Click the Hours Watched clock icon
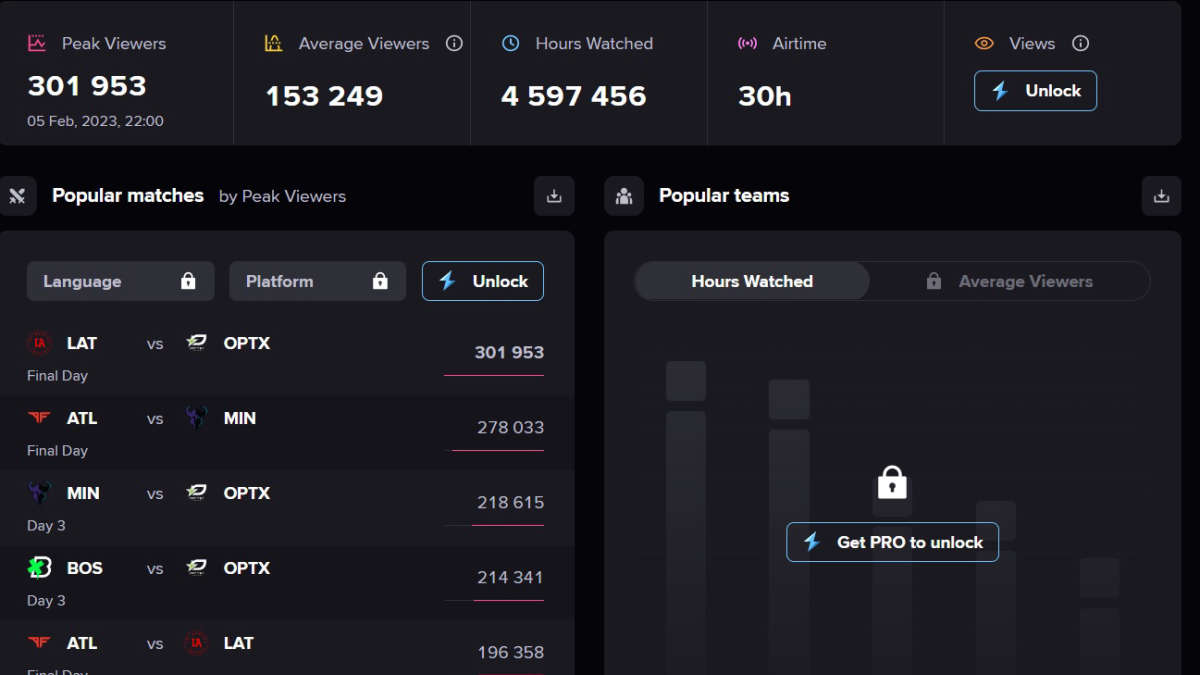This screenshot has height=675, width=1200. point(511,43)
